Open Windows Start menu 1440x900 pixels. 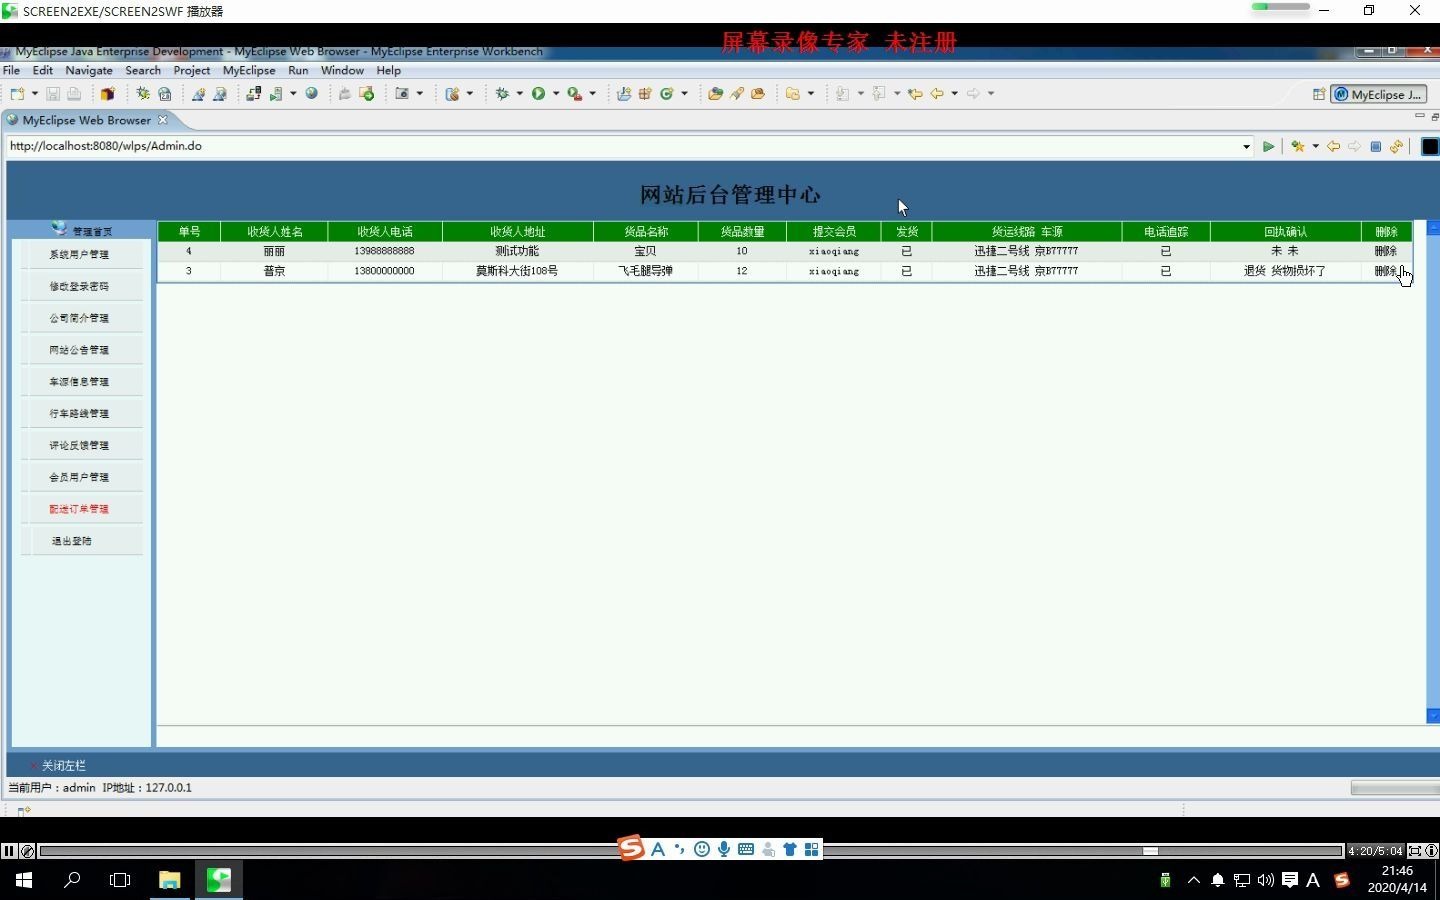(24, 880)
